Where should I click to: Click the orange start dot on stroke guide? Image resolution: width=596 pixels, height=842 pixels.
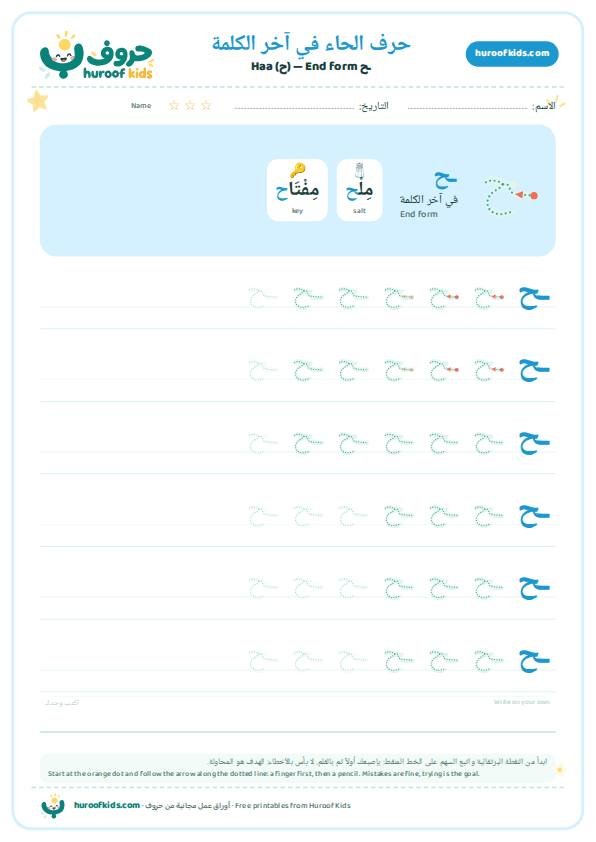click(x=534, y=195)
